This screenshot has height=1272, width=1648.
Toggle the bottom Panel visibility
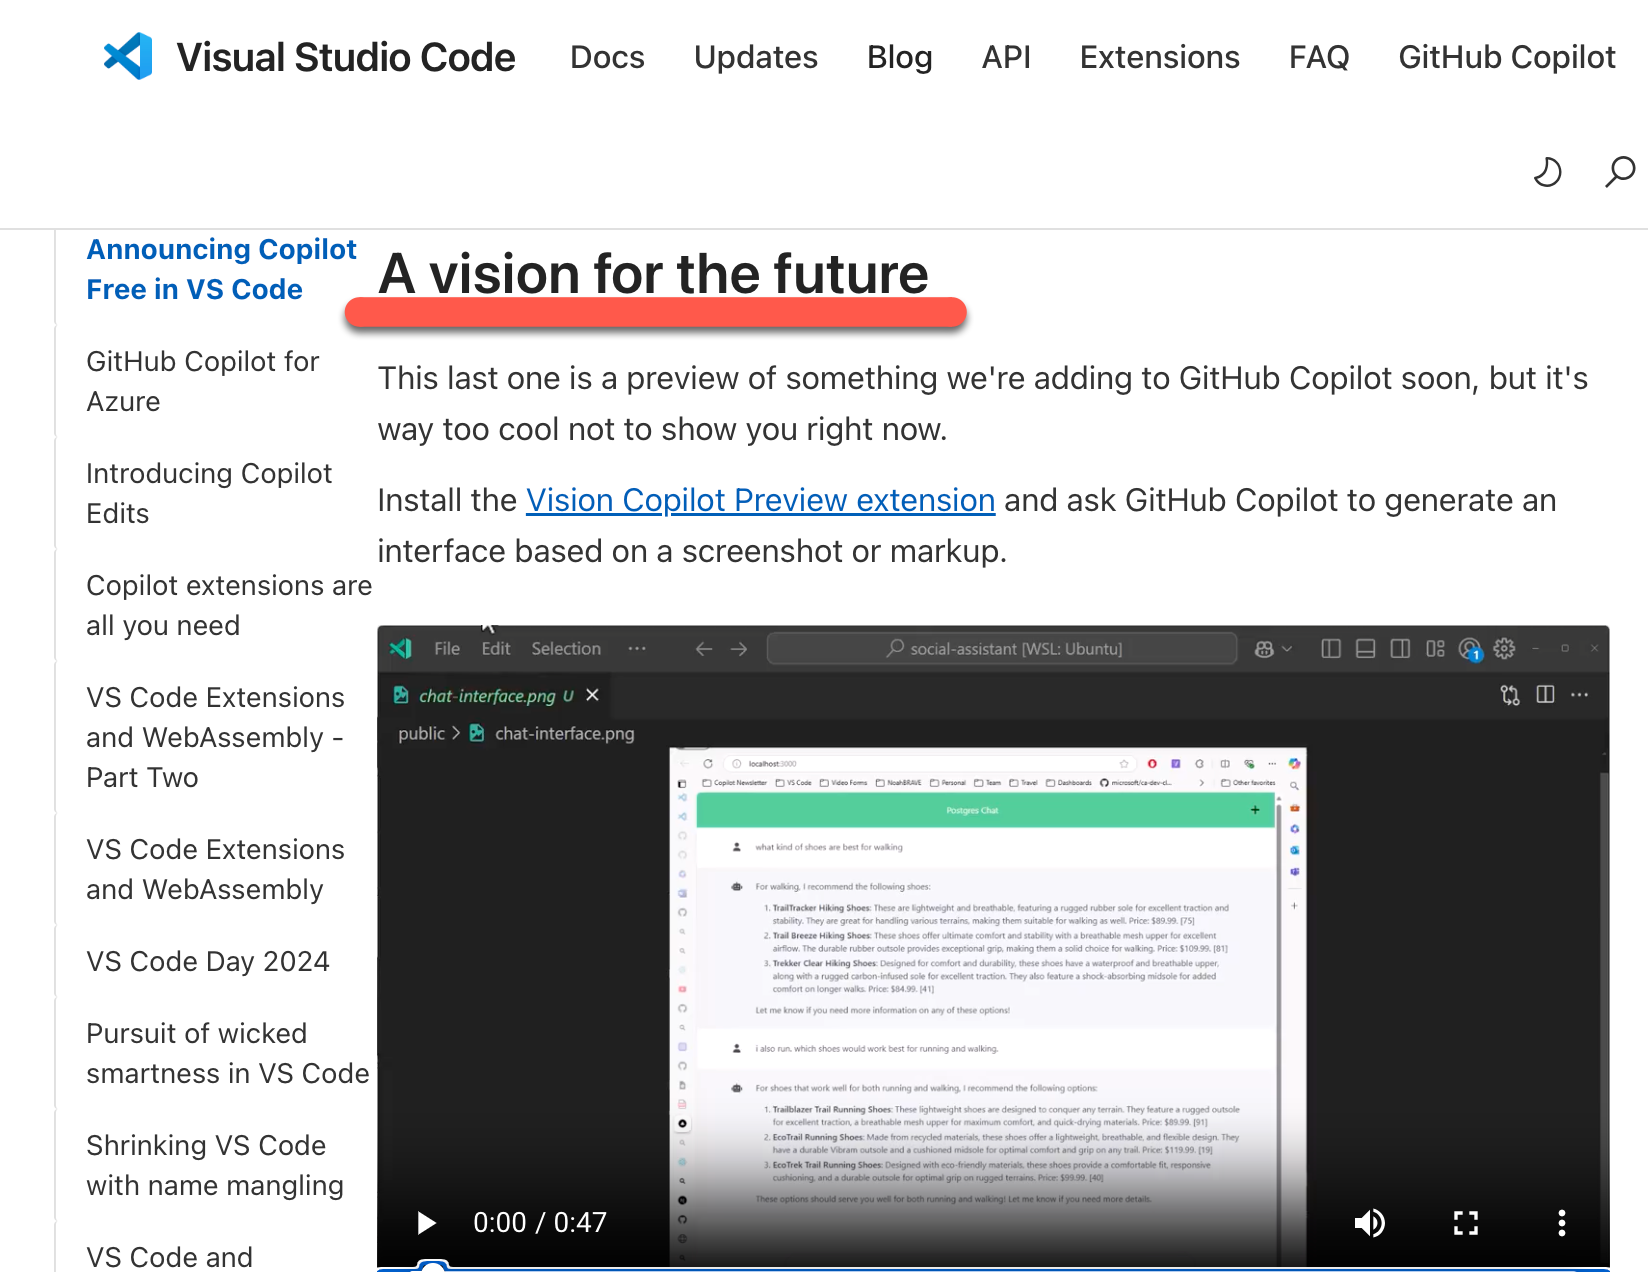tap(1366, 648)
